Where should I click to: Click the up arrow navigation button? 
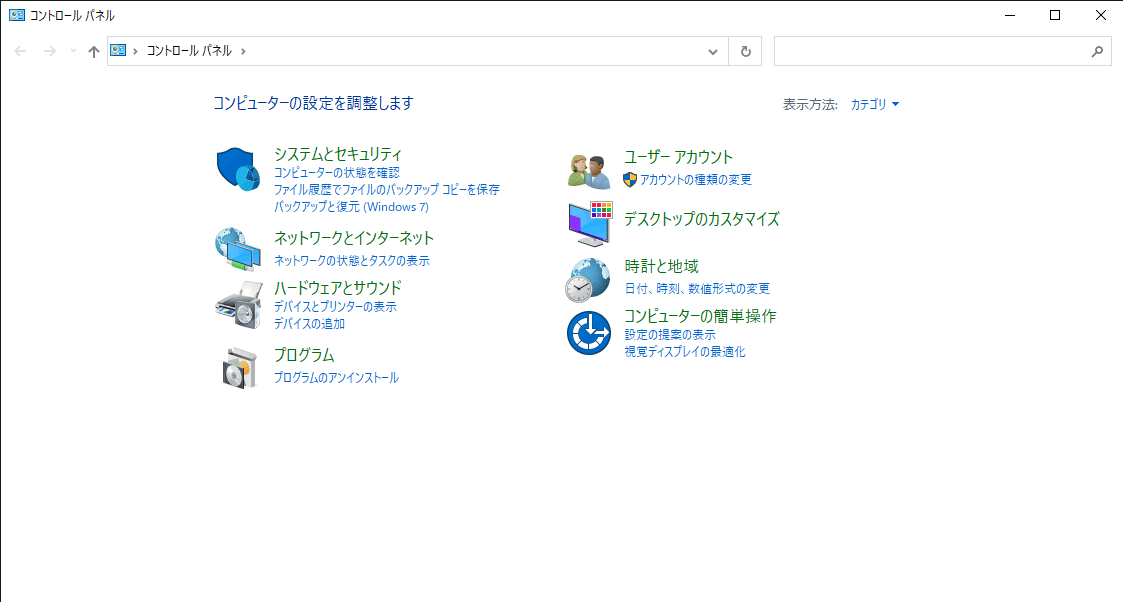(94, 51)
